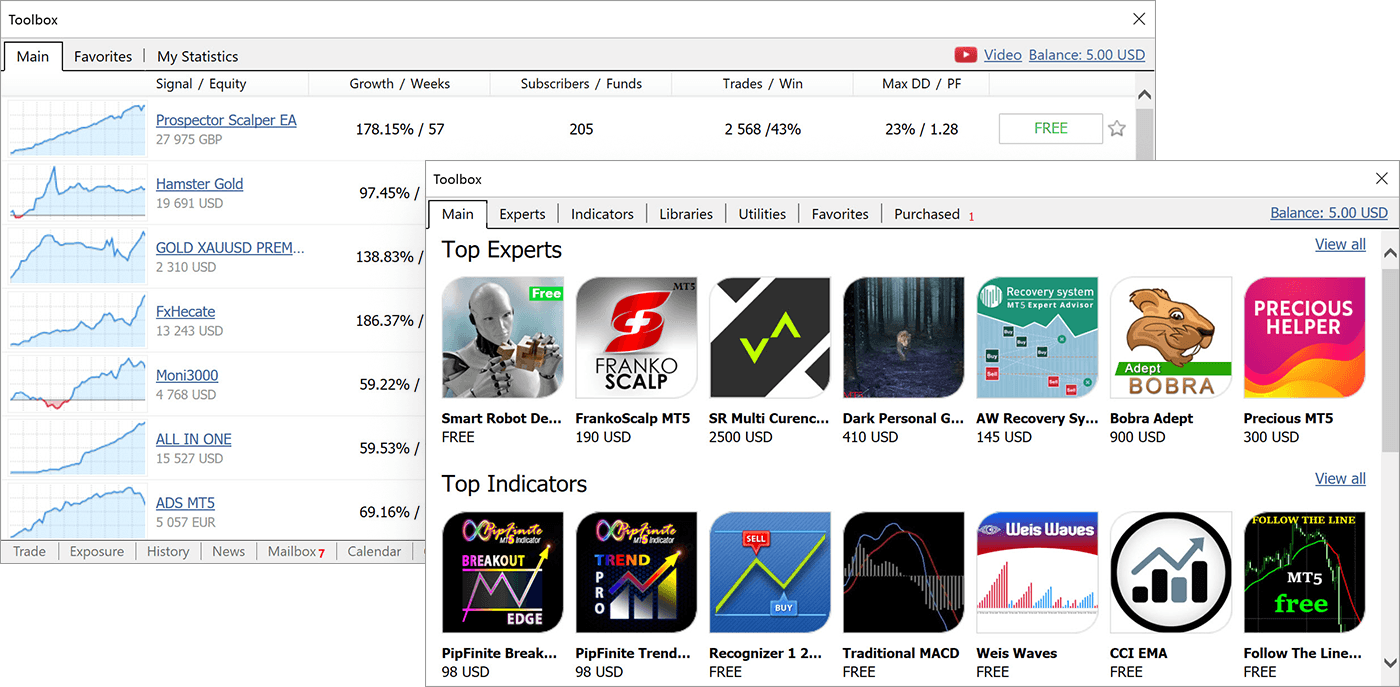1400x687 pixels.
Task: Open the PipFinite Breakout Edge icon
Action: 503,573
